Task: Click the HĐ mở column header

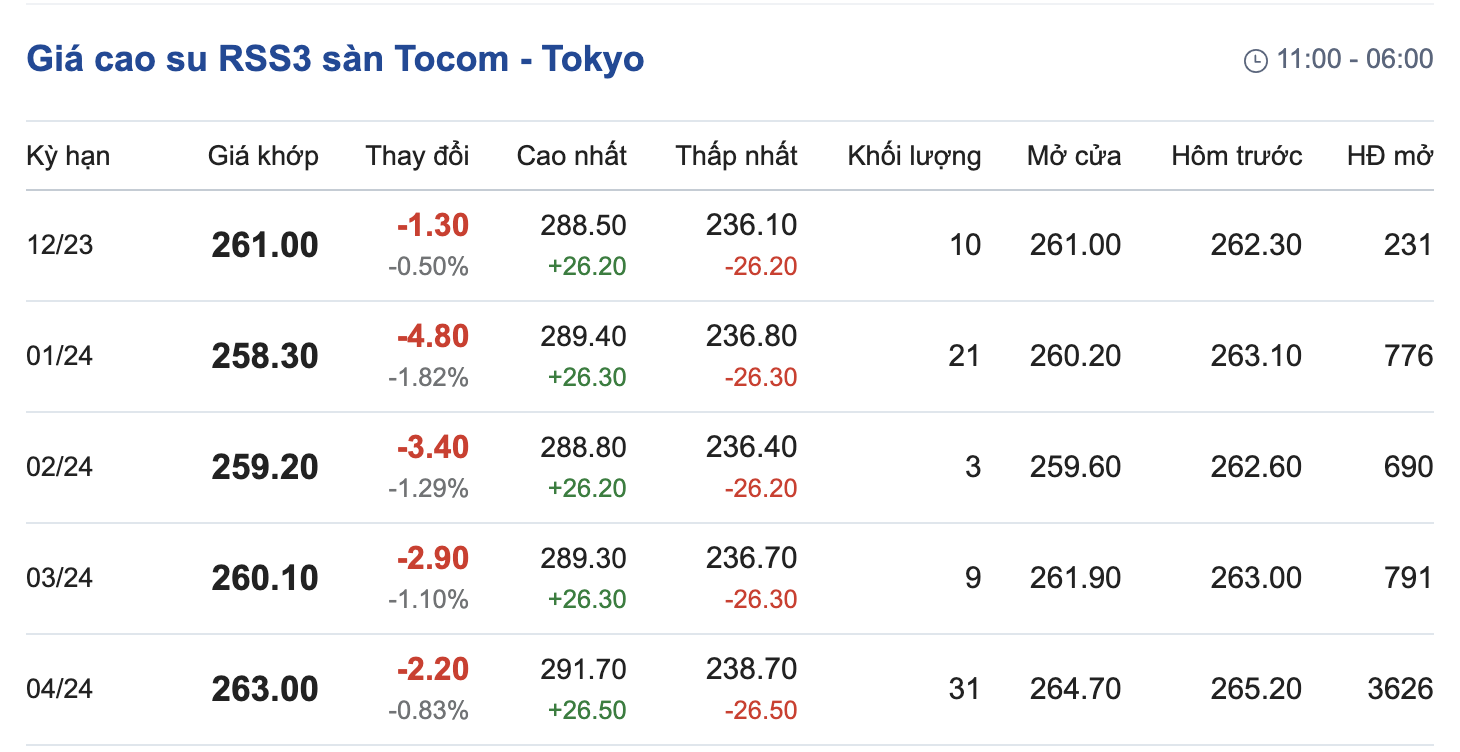Action: pos(1389,156)
